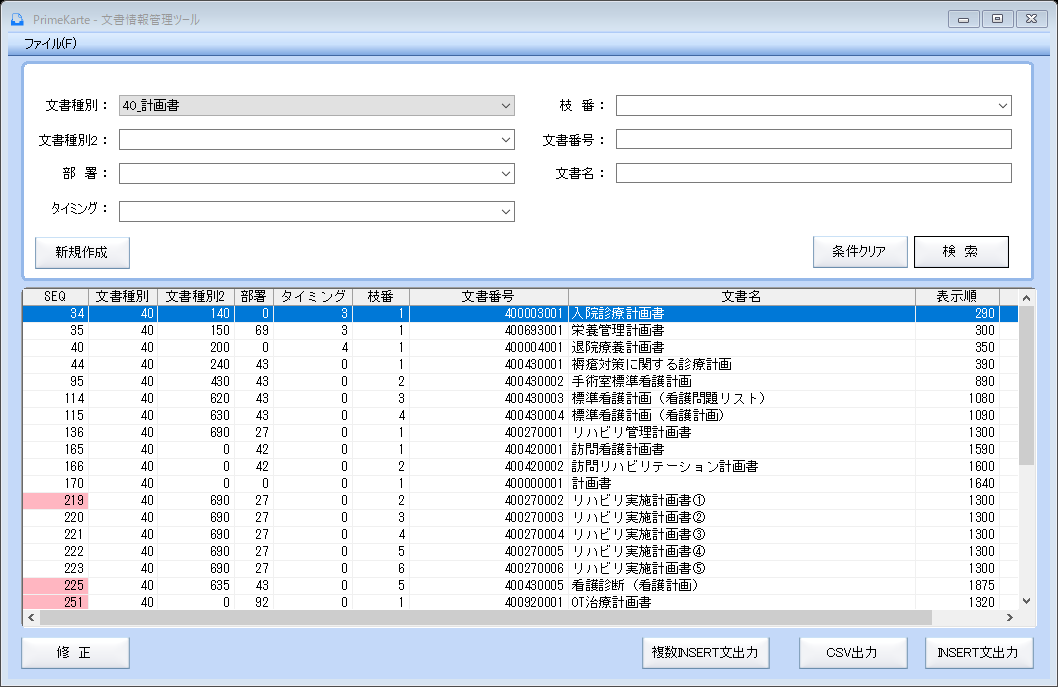Click the pink SEQ cell 225
The image size is (1058, 687).
tap(55, 586)
